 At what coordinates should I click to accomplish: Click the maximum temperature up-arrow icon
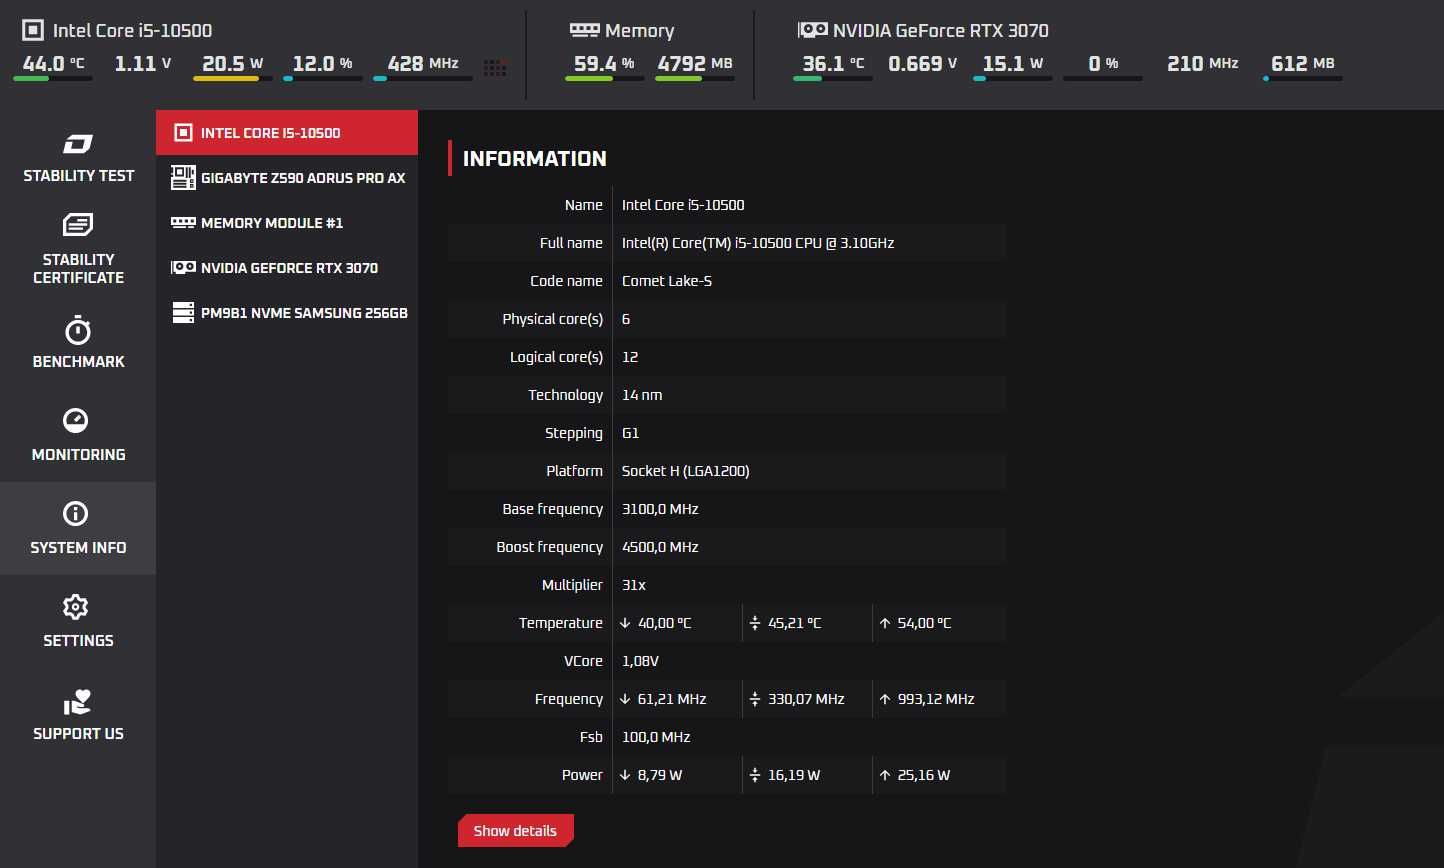[x=885, y=623]
